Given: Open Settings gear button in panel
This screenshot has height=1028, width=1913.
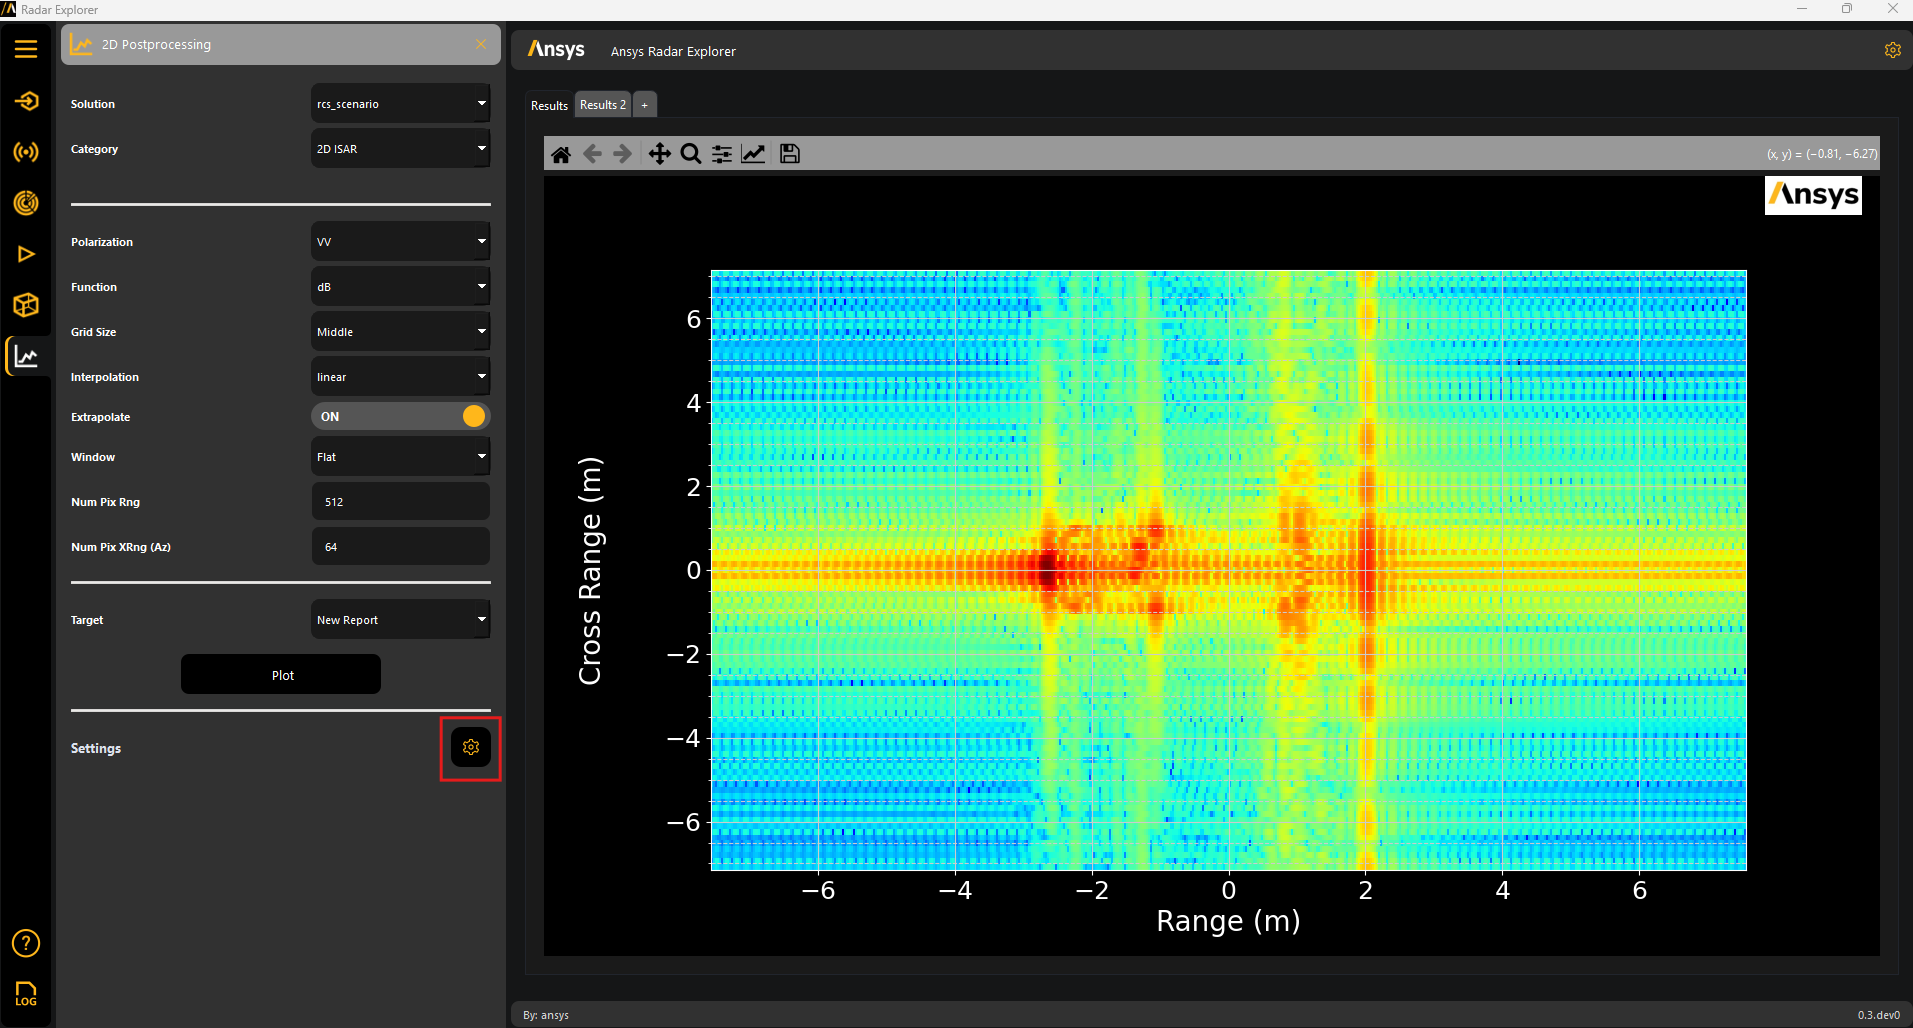Looking at the screenshot, I should pos(471,748).
